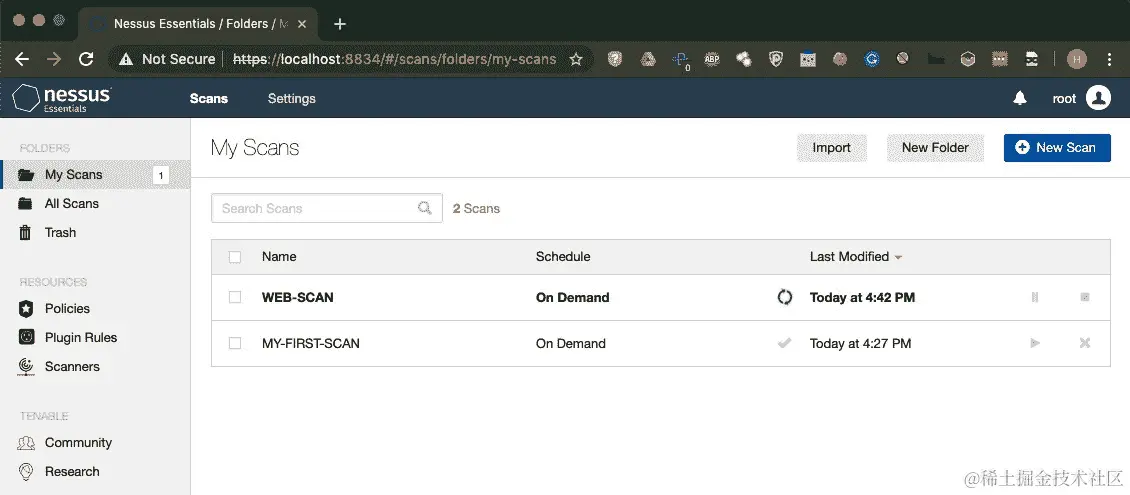Open the Adblock Plus extension
The height and width of the screenshot is (495, 1130).
712,59
